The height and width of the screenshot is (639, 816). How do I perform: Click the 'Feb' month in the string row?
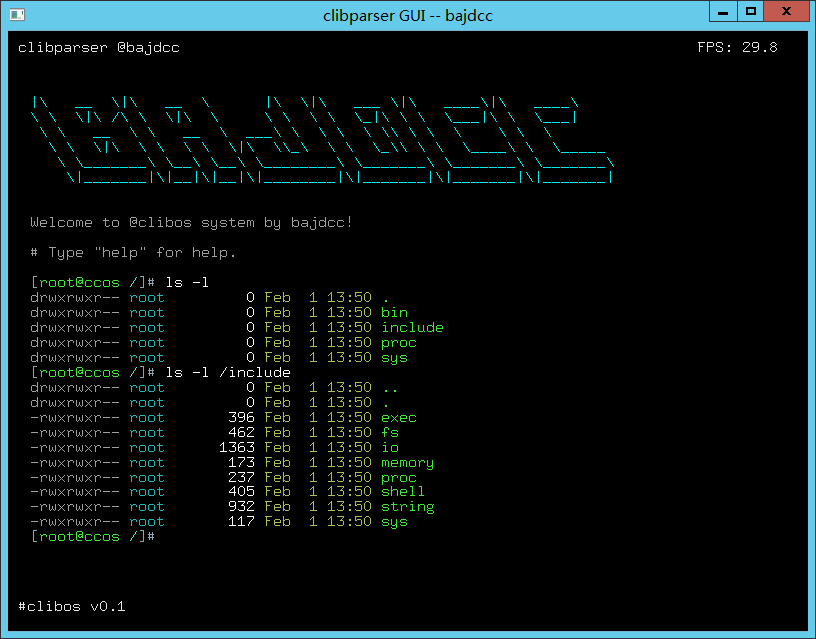277,507
